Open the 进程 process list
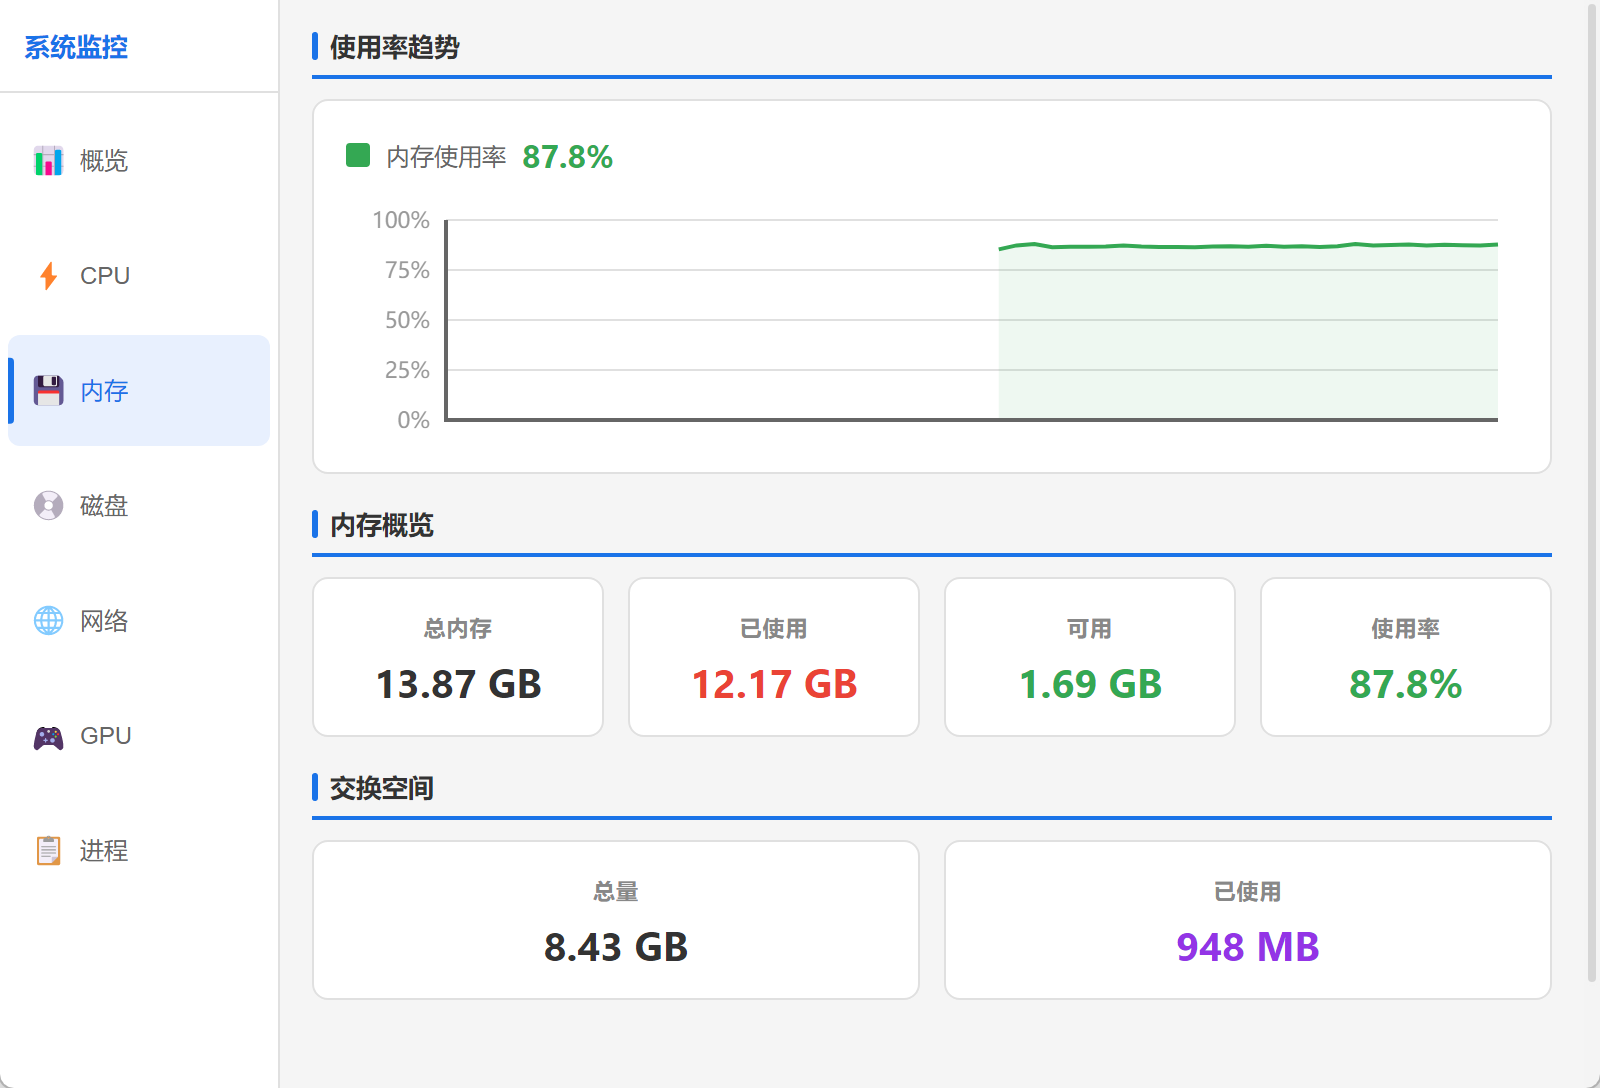Screen dimensions: 1600x1088 pos(104,851)
